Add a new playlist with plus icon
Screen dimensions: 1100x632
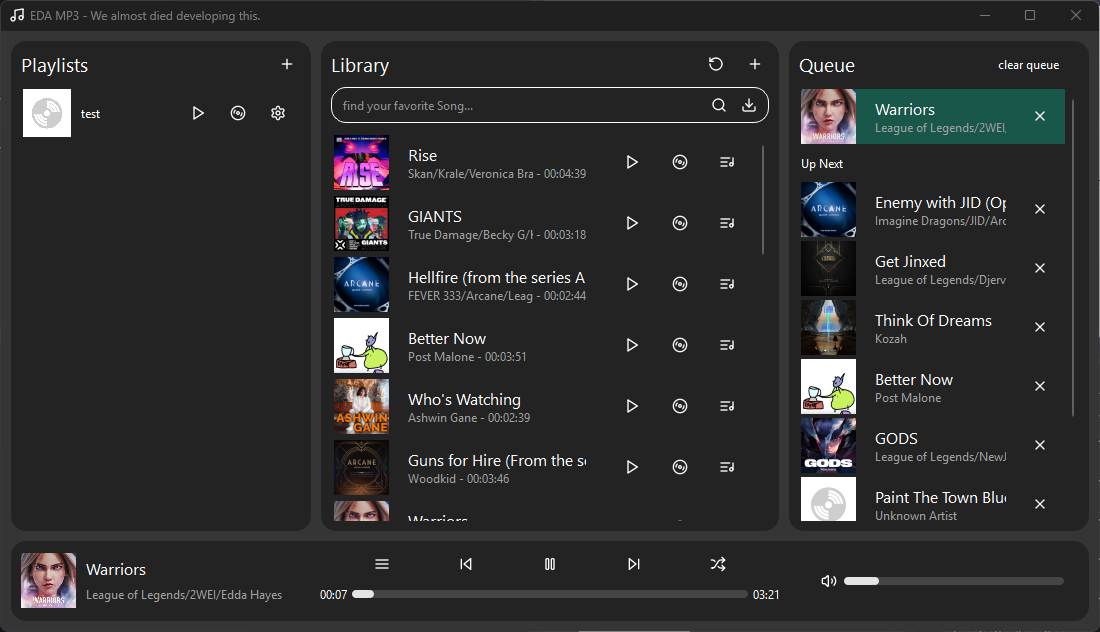point(287,64)
